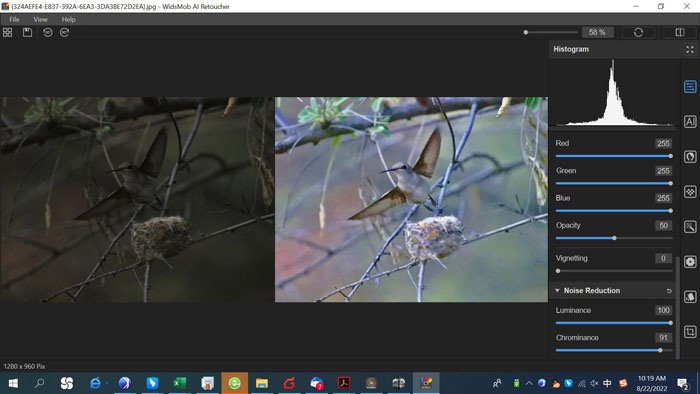Screen dimensions: 700x394
Task: Click the reset rotate button beside zoom
Action: click(638, 32)
